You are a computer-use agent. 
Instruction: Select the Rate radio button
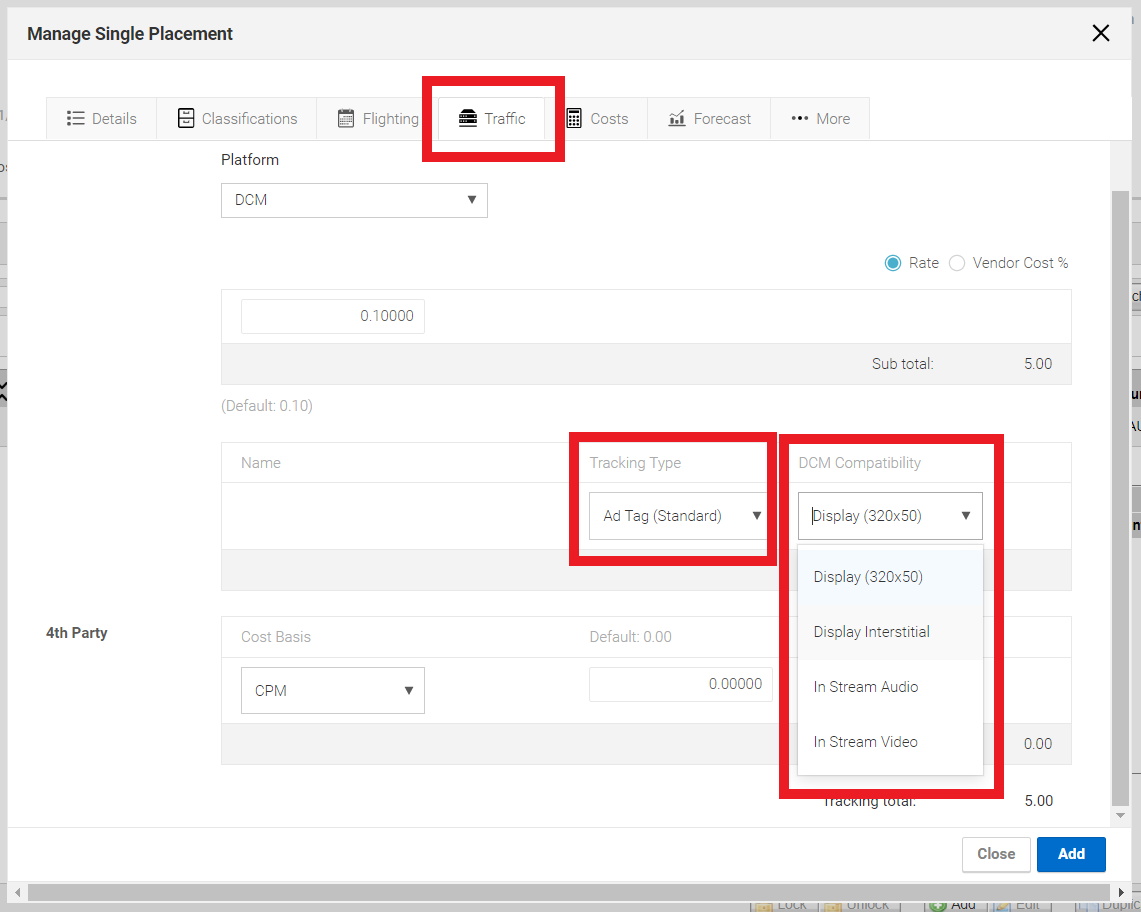(x=893, y=263)
